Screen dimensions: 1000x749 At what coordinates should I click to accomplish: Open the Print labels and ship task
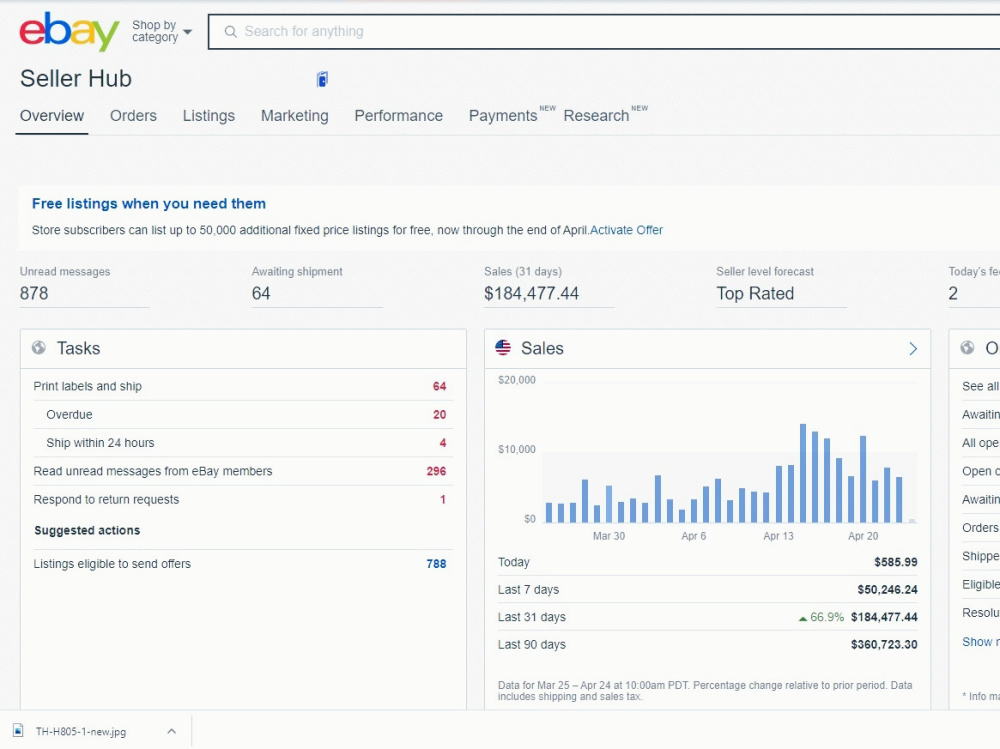click(240, 387)
